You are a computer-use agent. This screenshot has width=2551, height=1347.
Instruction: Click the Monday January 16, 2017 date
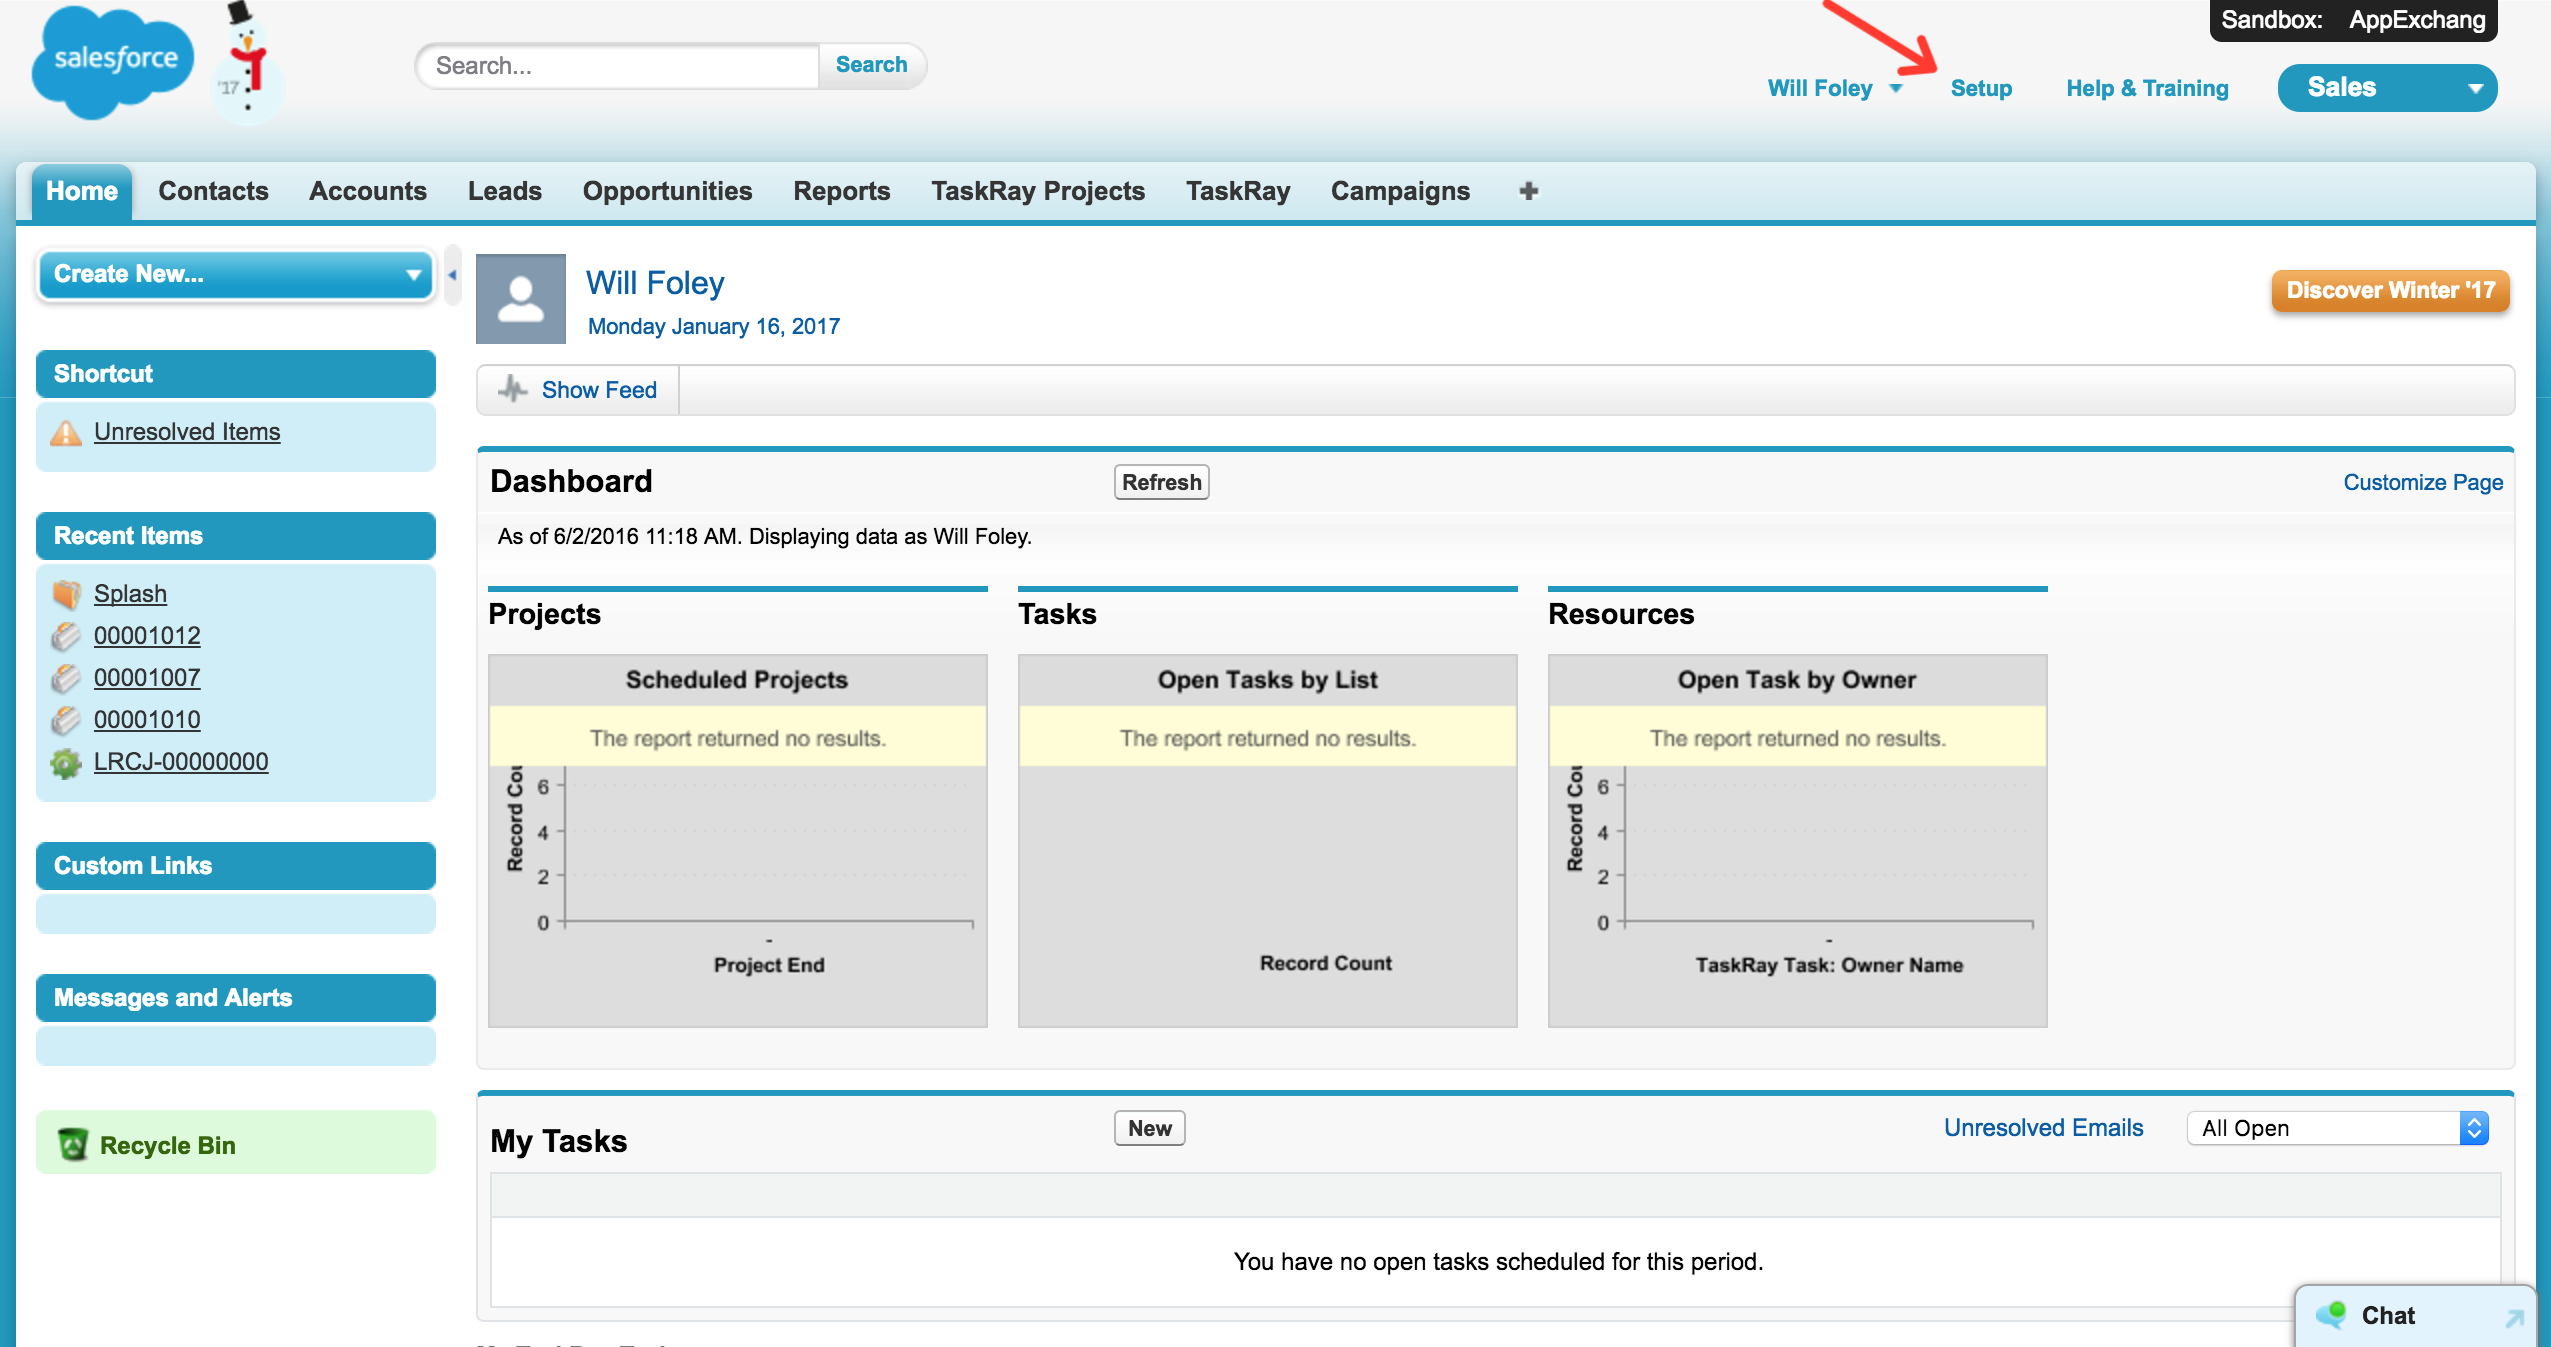coord(714,327)
